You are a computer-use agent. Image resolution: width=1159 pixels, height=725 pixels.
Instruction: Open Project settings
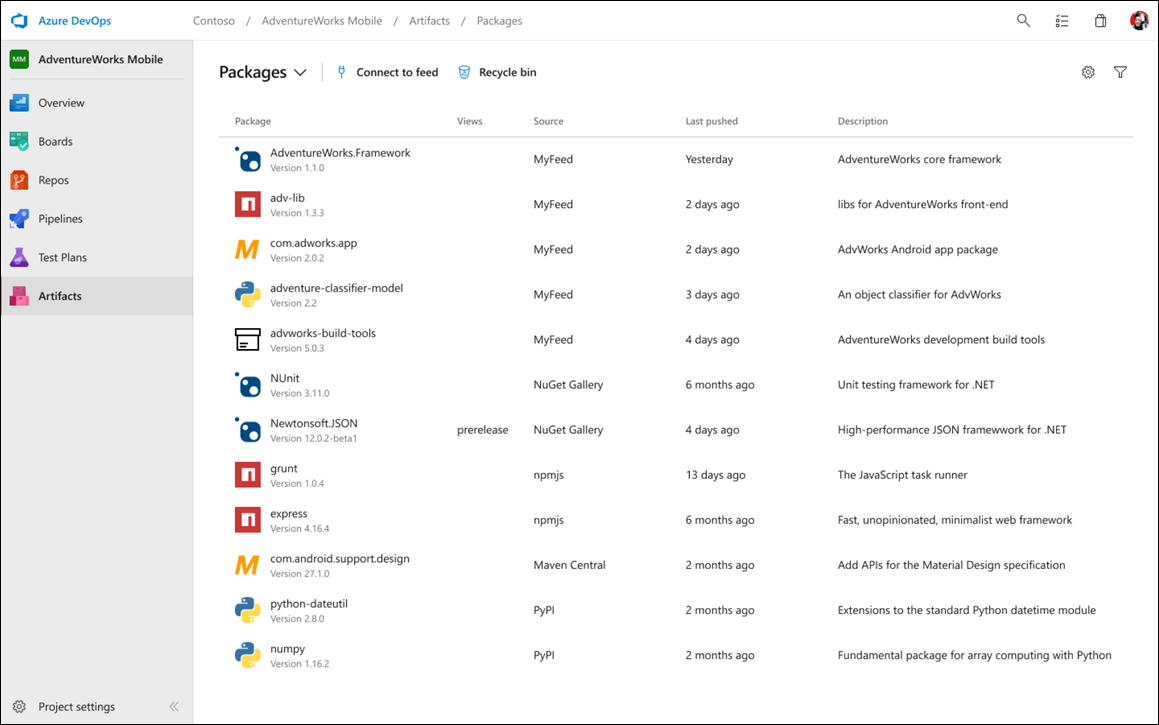tap(76, 706)
